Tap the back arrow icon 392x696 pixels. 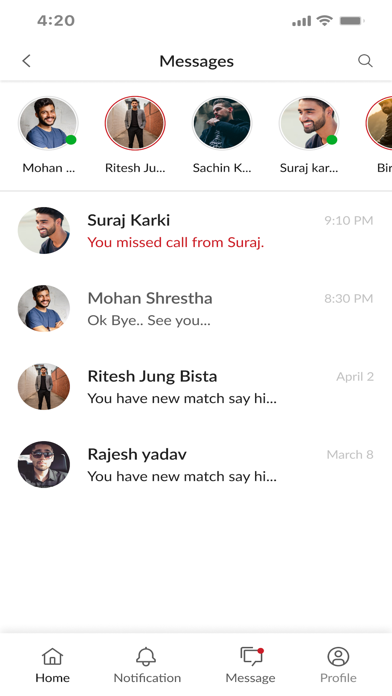pos(27,61)
